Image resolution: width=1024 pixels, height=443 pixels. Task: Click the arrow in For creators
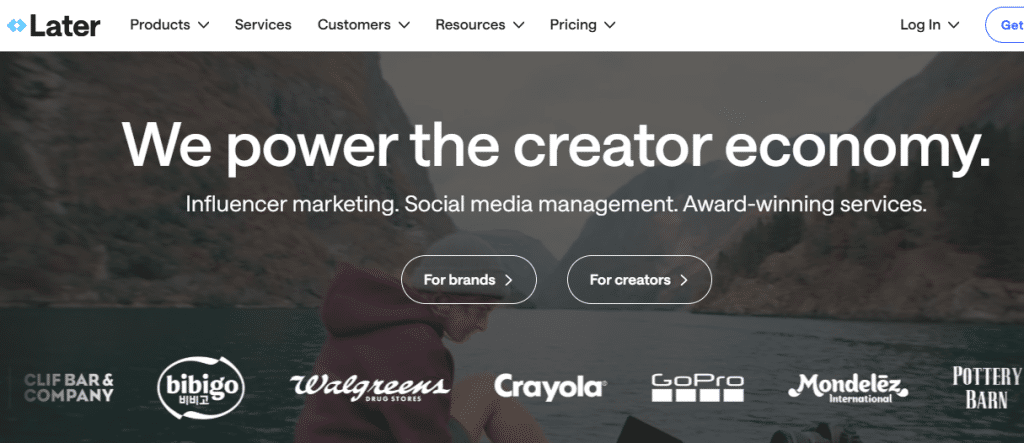(x=684, y=280)
